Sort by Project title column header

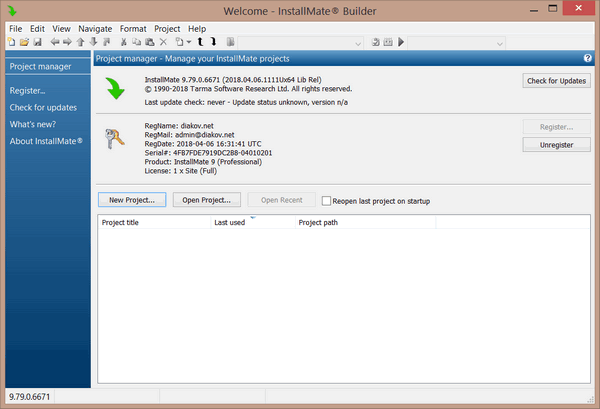point(154,222)
